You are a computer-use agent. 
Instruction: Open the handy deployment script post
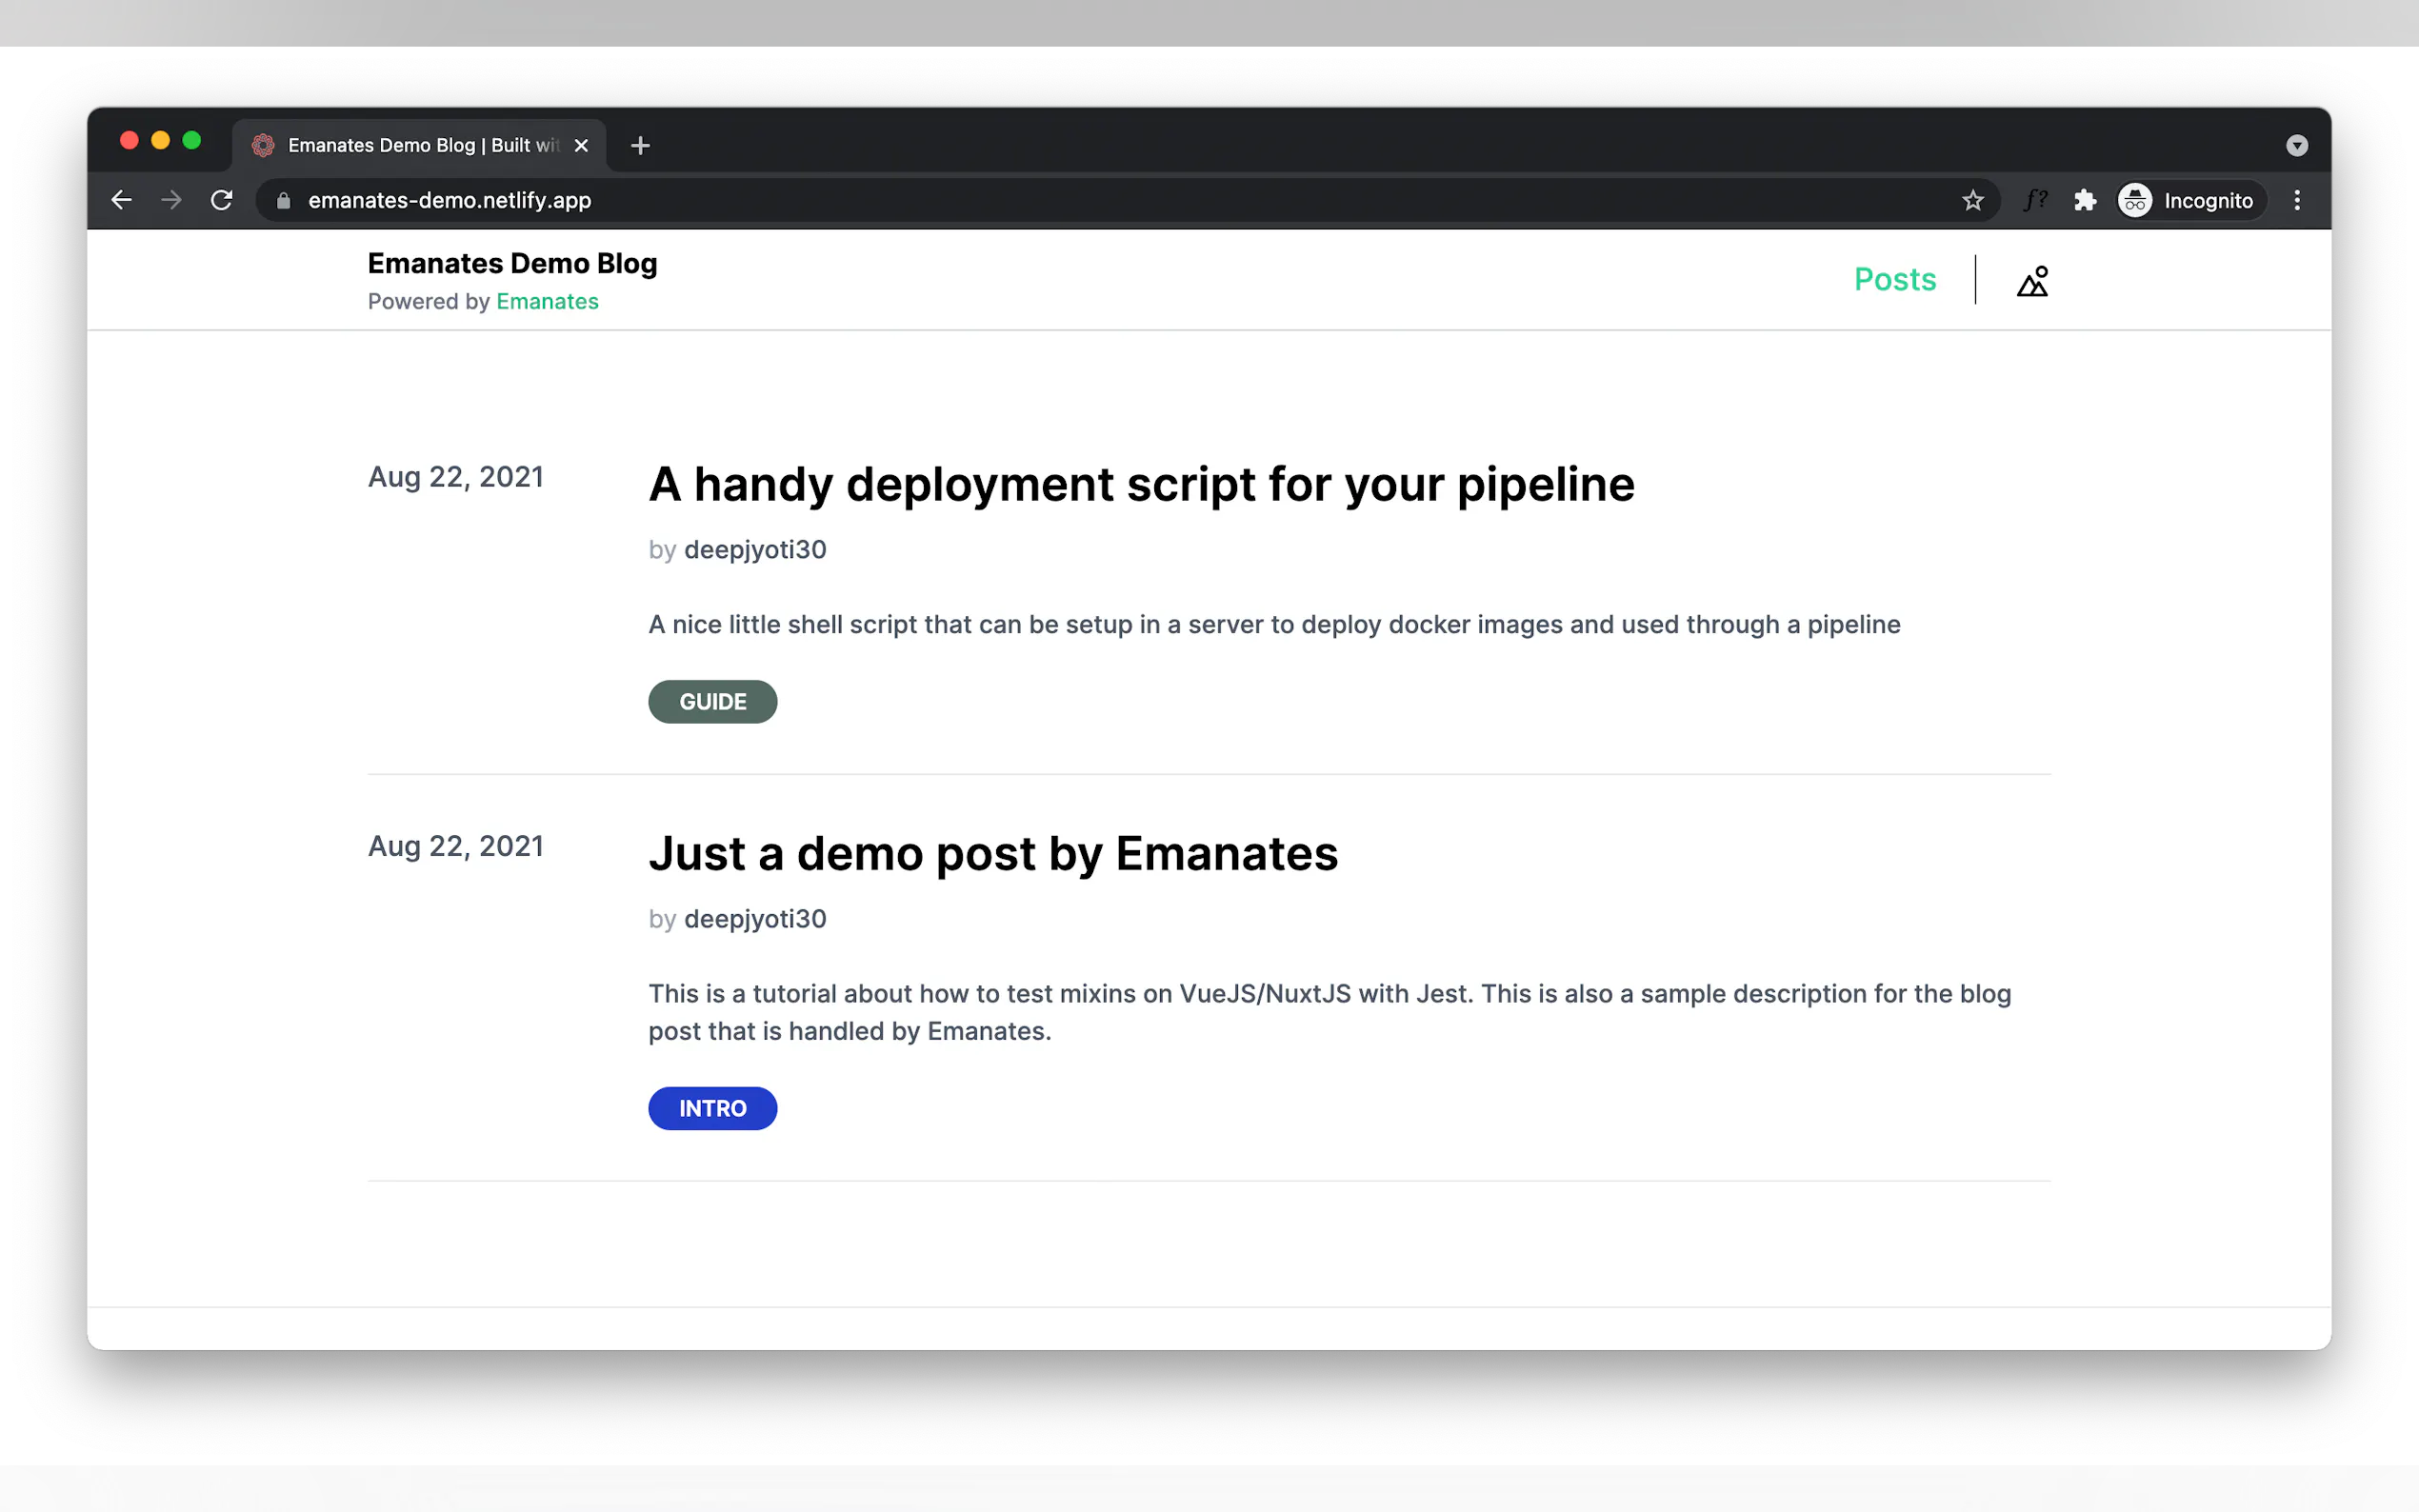tap(1141, 484)
